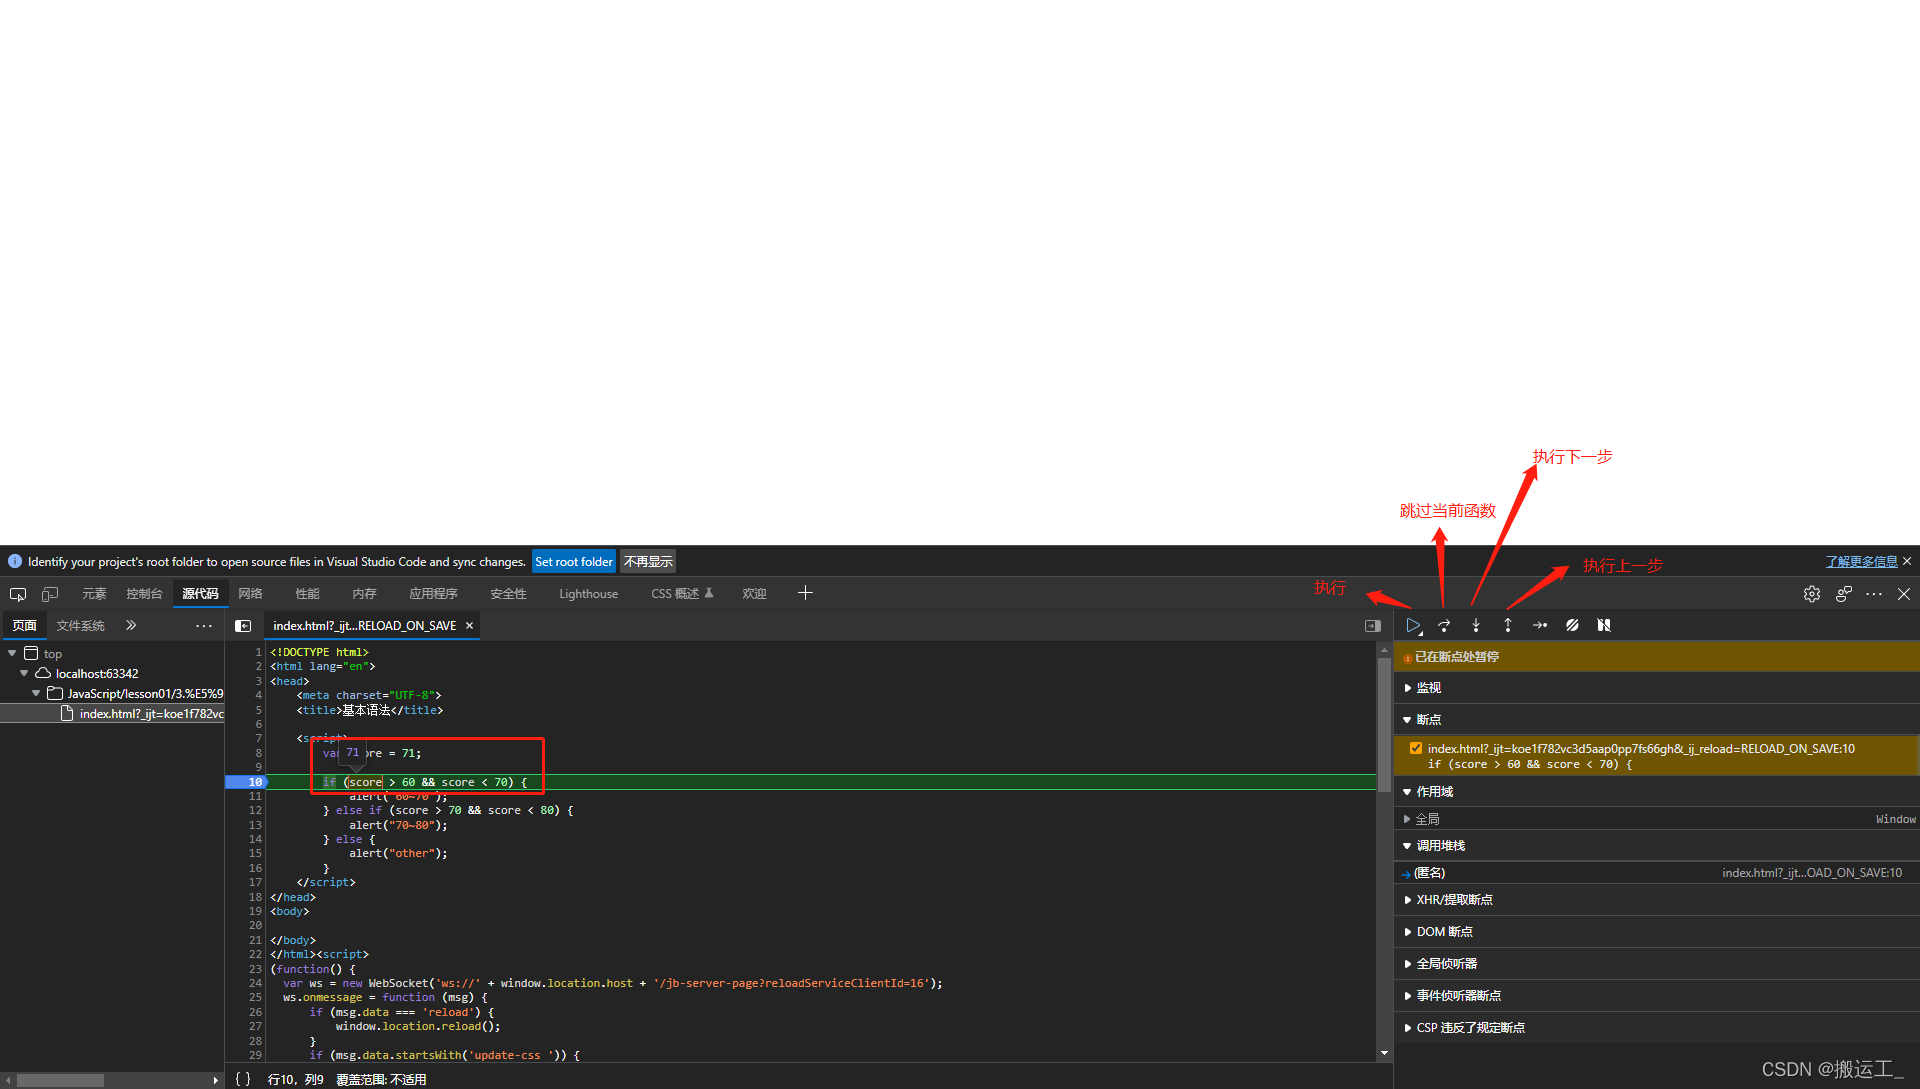Switch to the 控制台 console tab
This screenshot has width=1920, height=1089.
tap(144, 594)
